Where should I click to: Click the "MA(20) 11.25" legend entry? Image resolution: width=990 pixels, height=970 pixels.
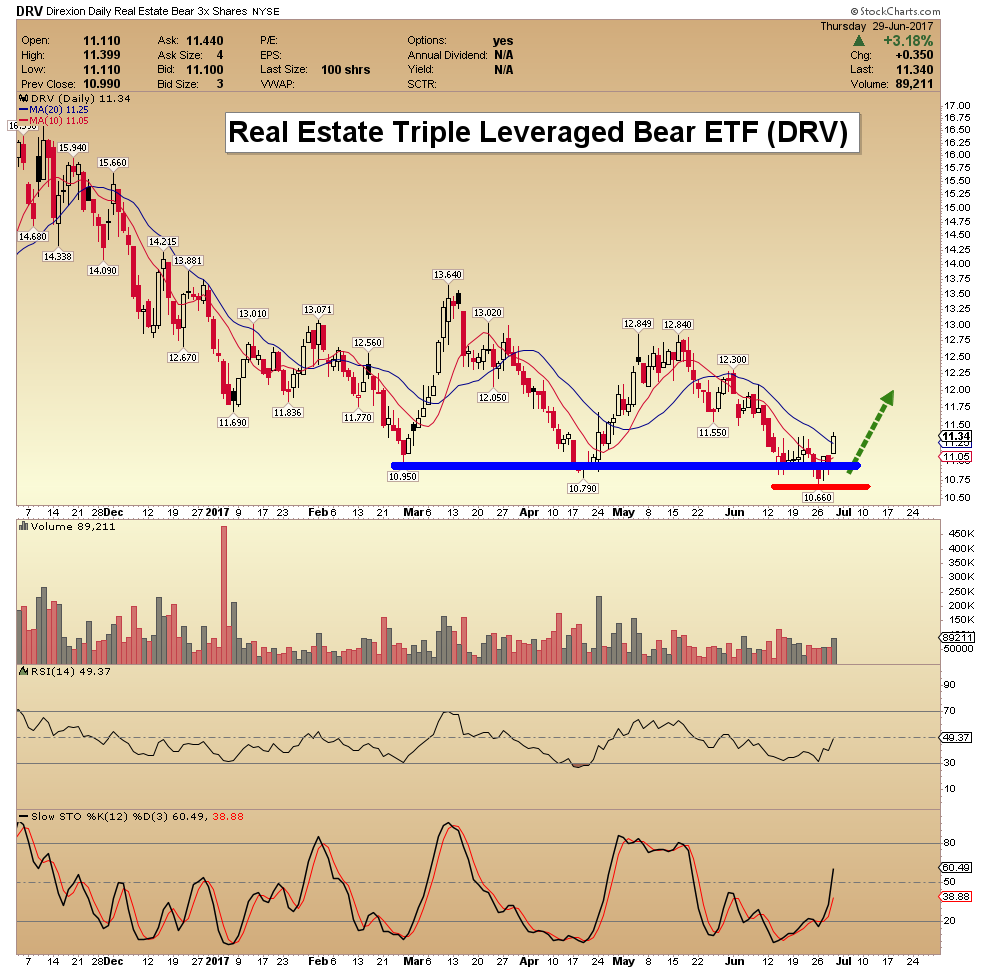pos(59,110)
